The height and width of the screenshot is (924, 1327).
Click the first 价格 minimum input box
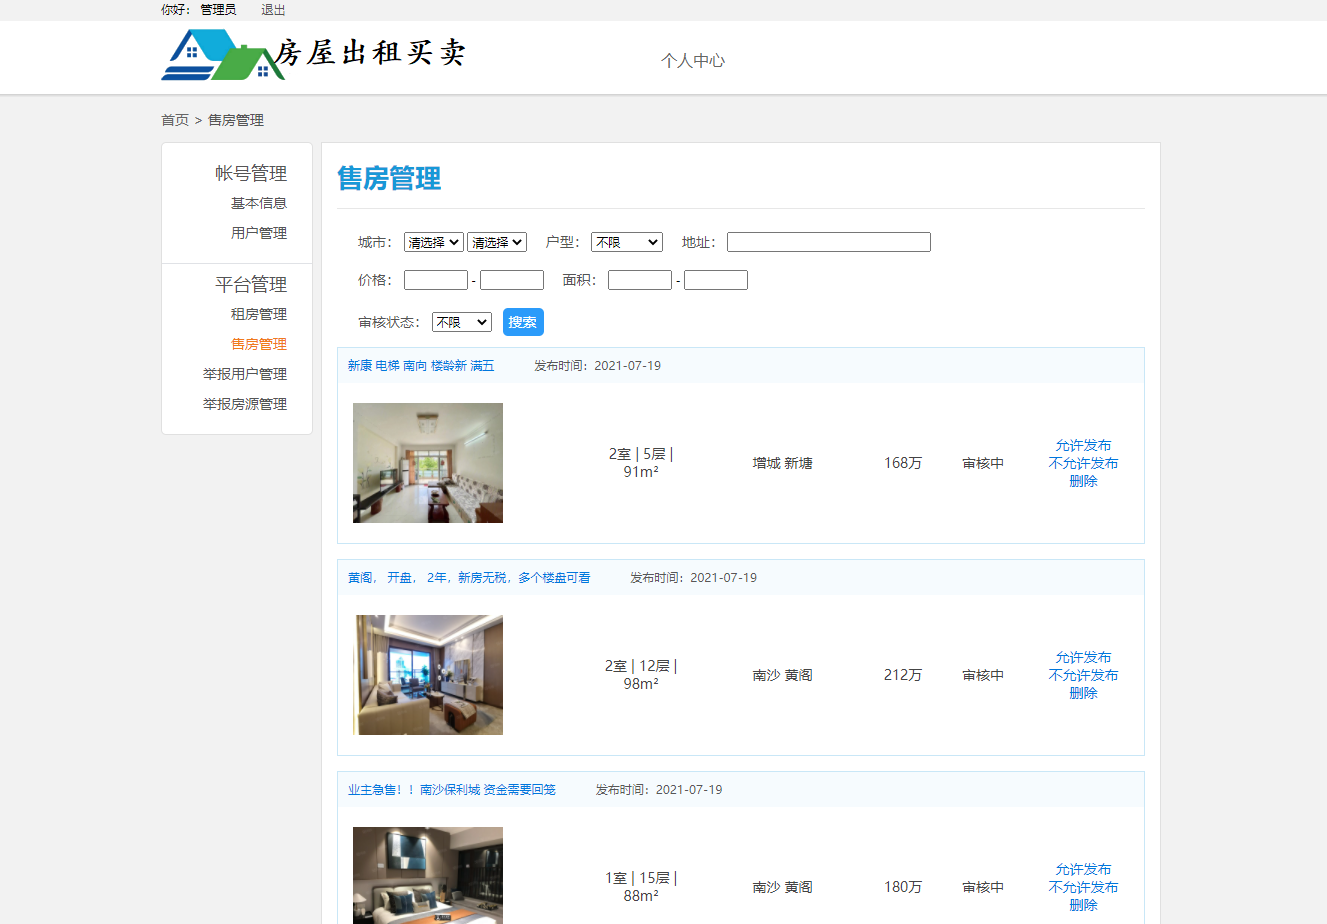[435, 279]
